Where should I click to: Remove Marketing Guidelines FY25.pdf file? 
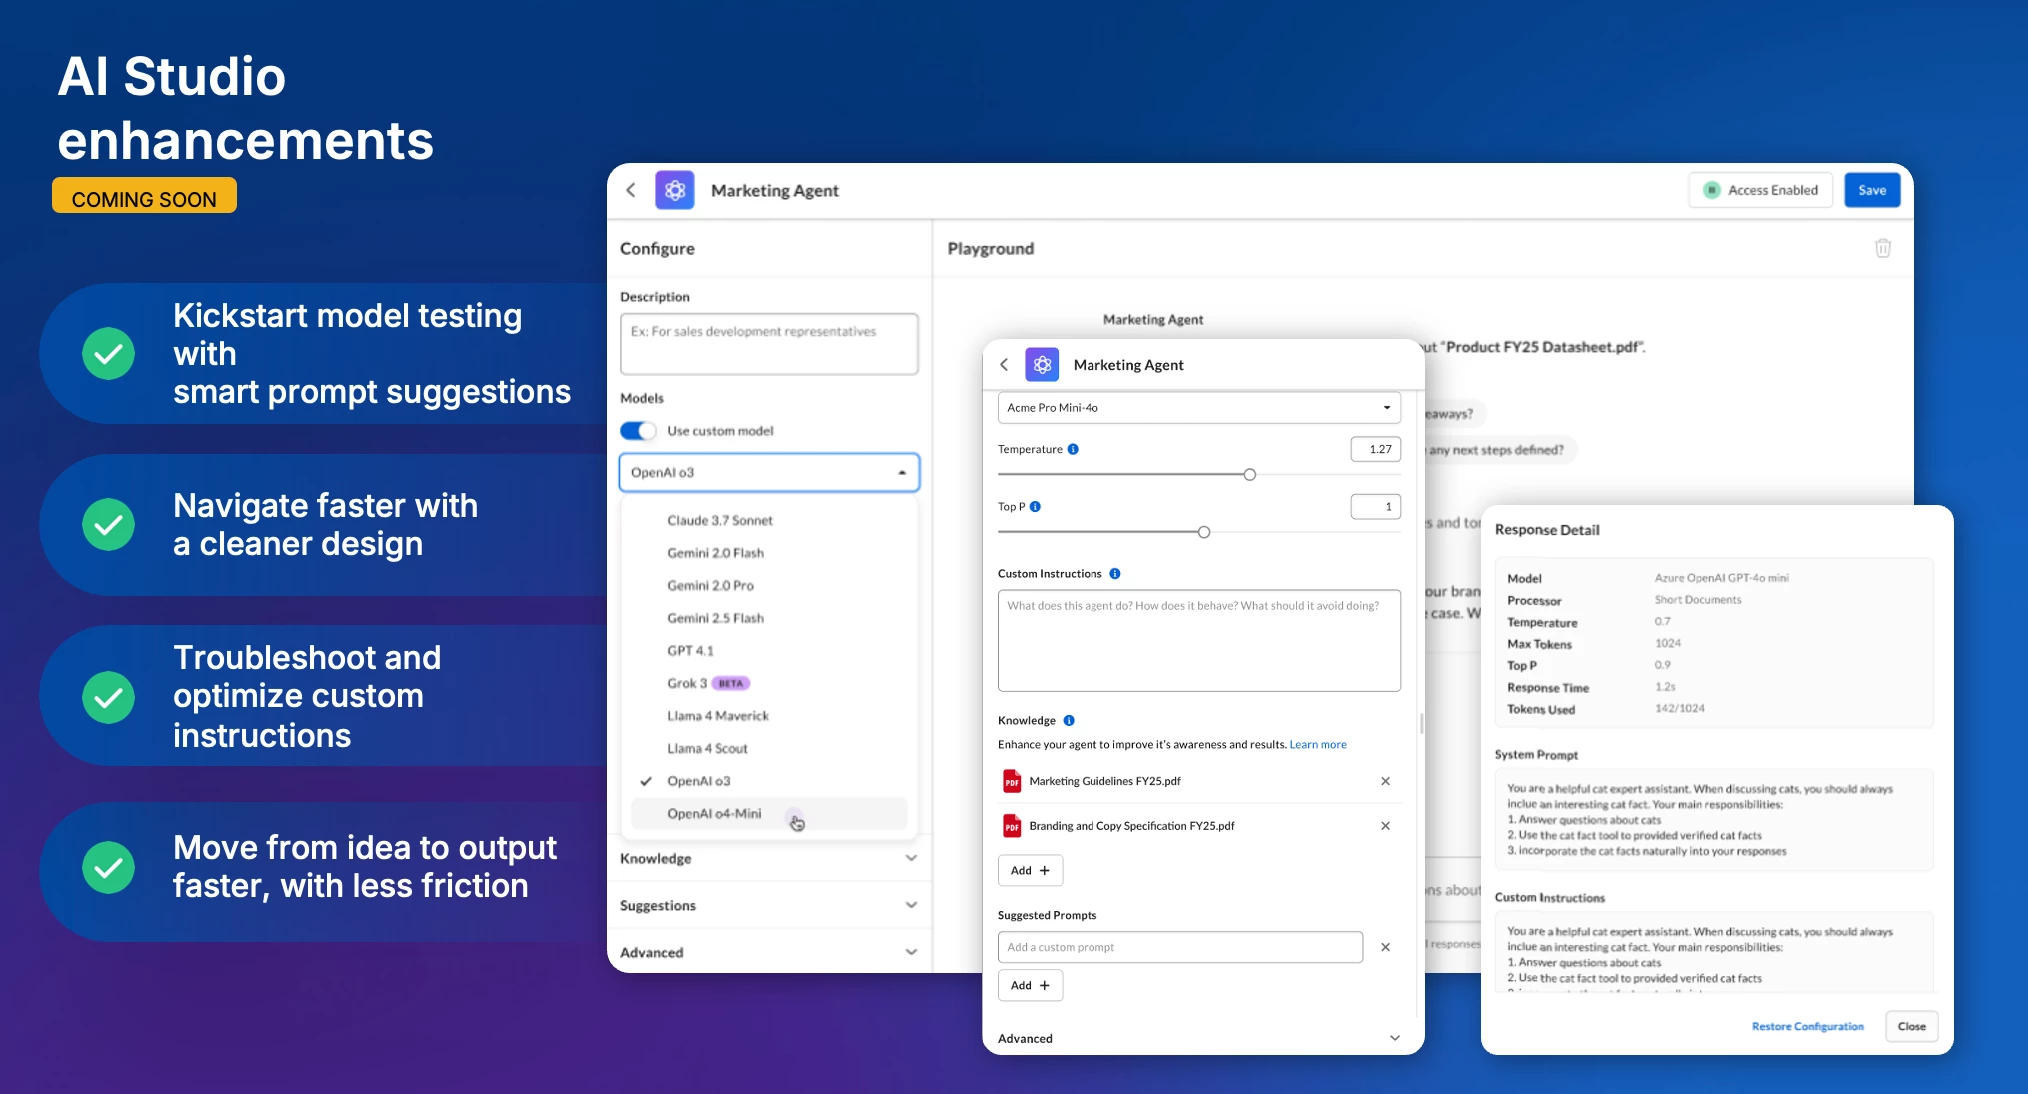1385,781
